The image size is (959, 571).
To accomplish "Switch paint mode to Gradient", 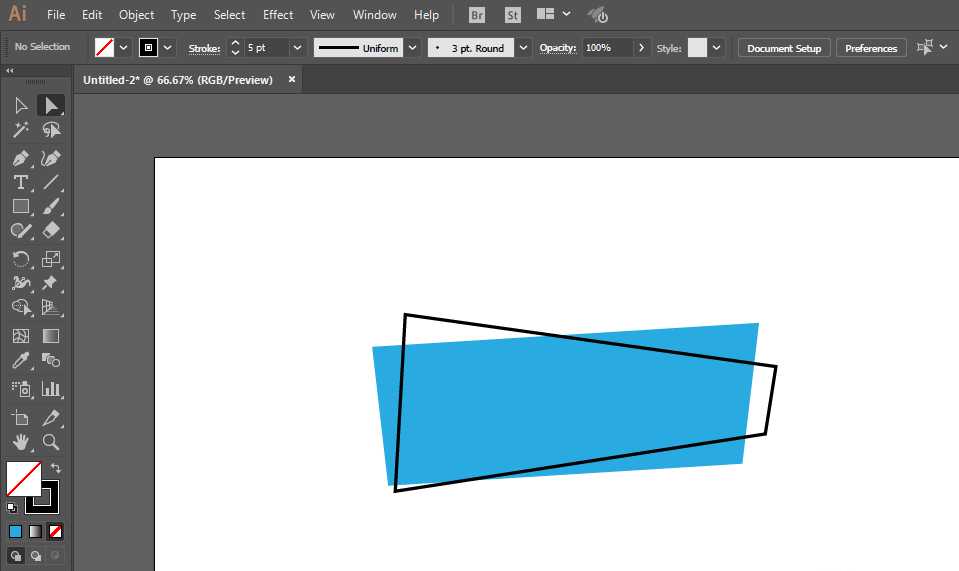I will (x=35, y=531).
